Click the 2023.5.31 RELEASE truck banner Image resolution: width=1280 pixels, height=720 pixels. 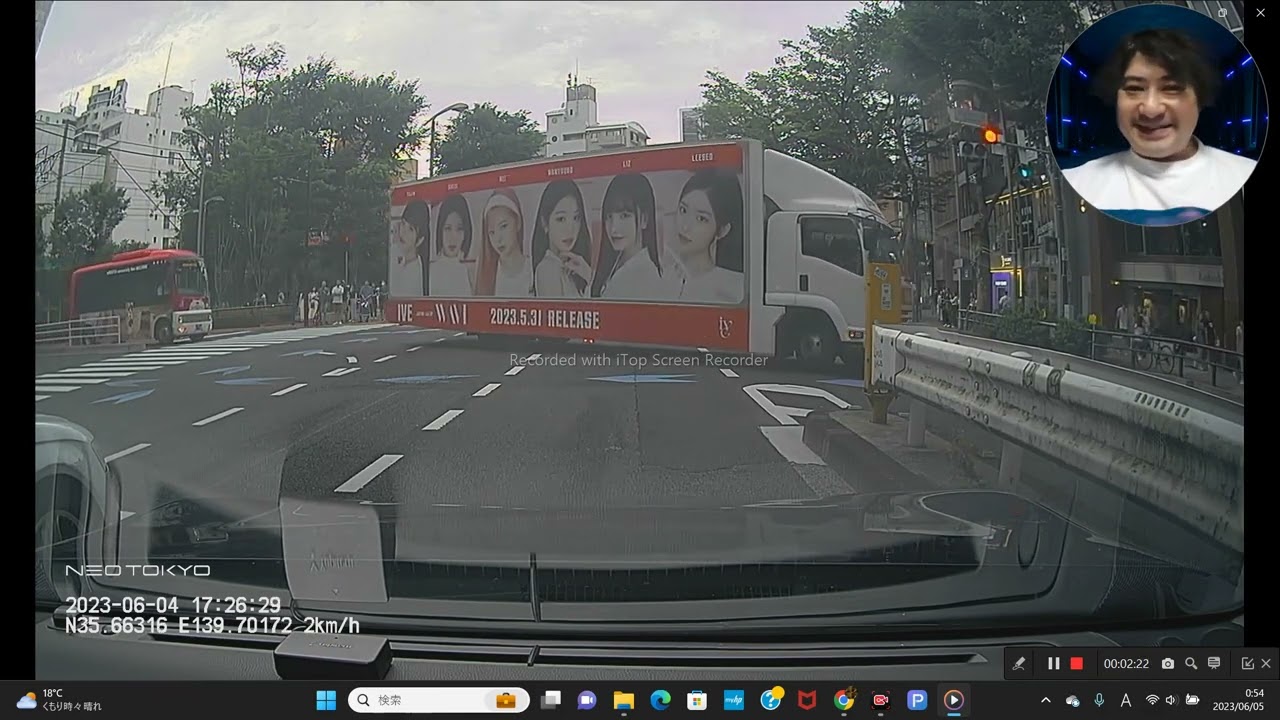coord(544,319)
